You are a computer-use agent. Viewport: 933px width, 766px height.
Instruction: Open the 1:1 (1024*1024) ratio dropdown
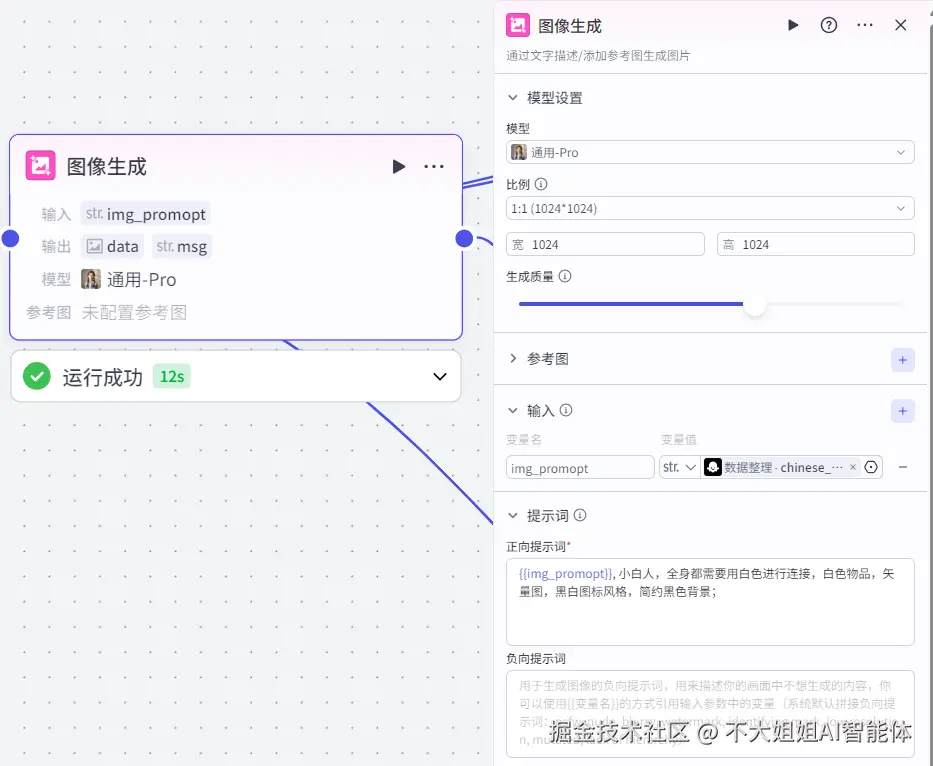(x=710, y=207)
